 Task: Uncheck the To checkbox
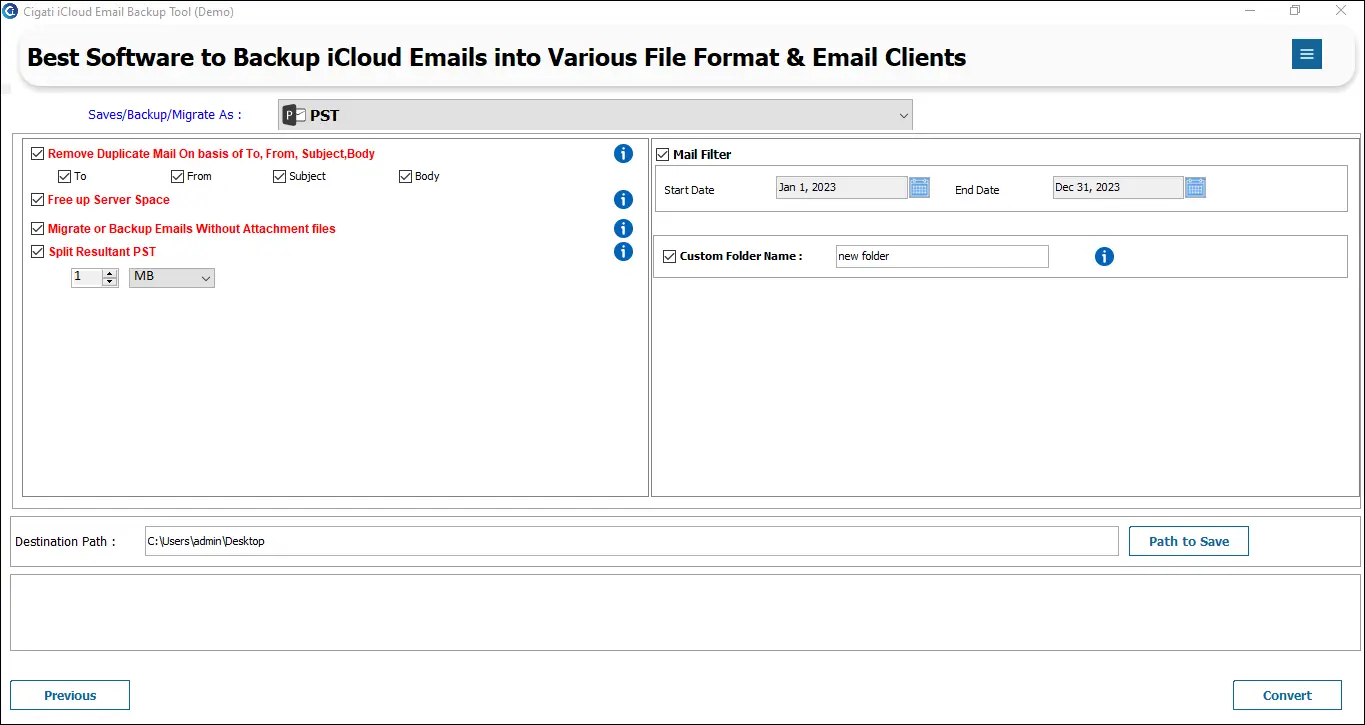65,176
